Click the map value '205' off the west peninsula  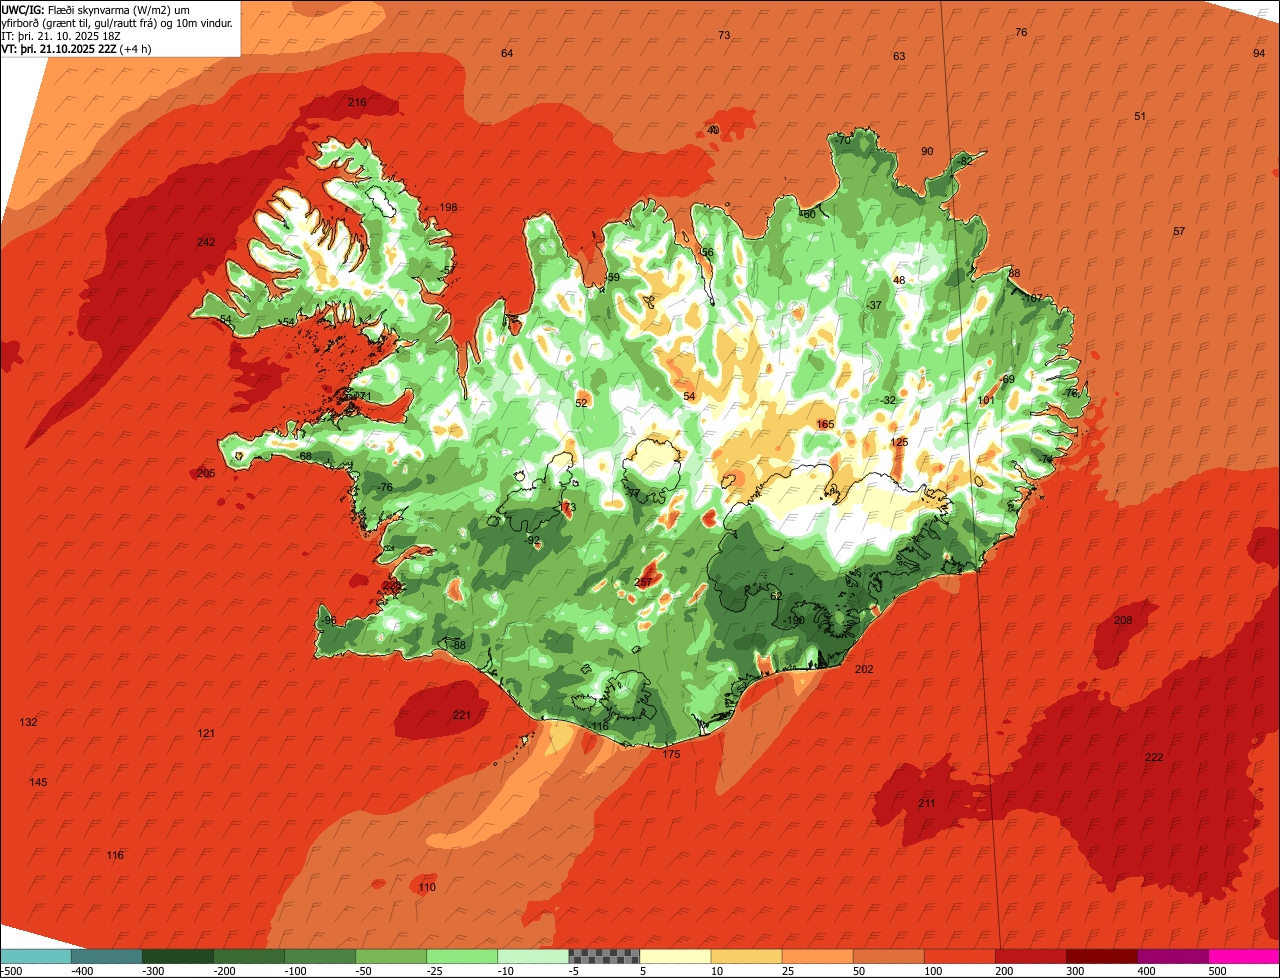206,473
